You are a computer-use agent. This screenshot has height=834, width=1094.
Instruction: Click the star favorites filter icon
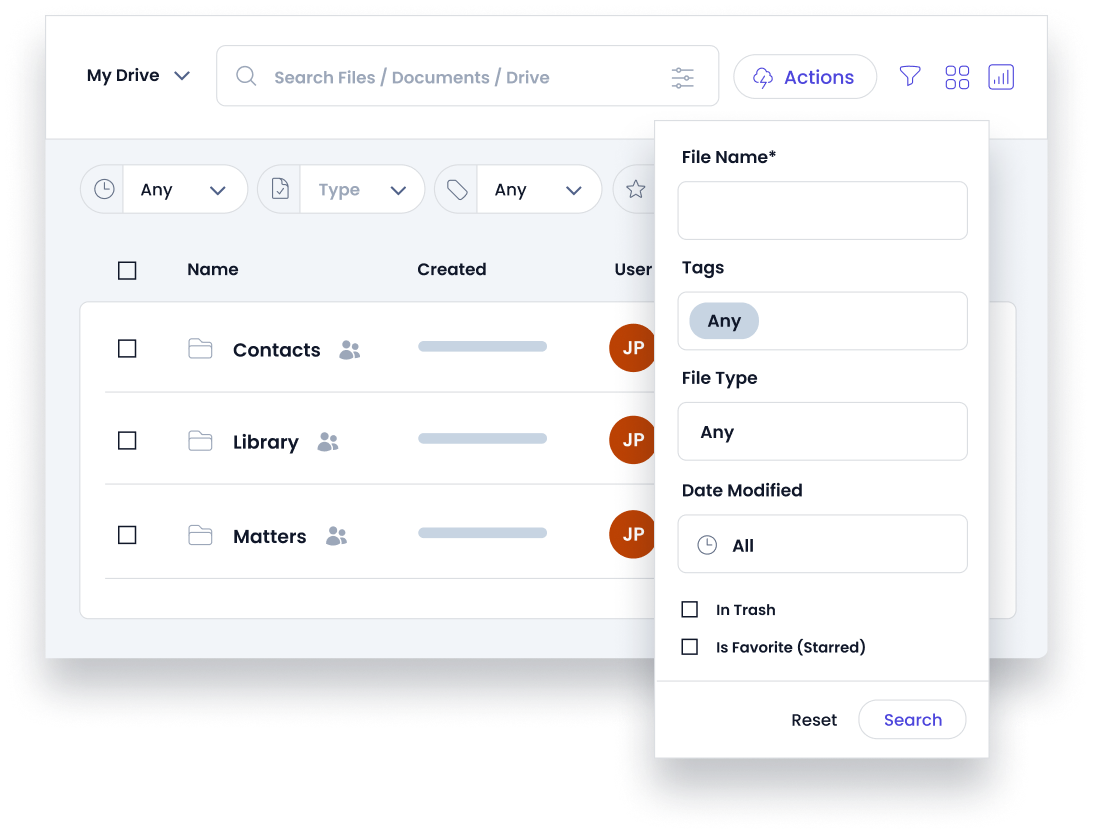click(x=635, y=189)
